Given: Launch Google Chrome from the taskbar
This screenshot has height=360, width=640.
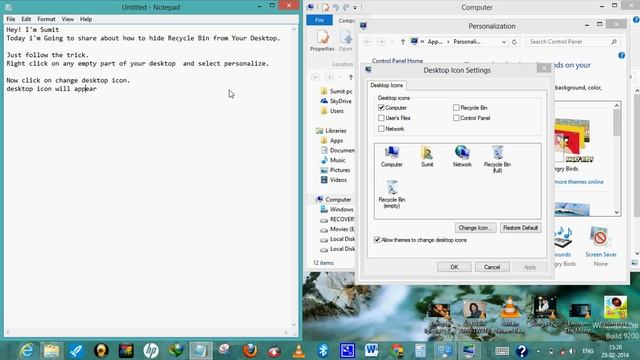Looking at the screenshot, I should point(396,351).
